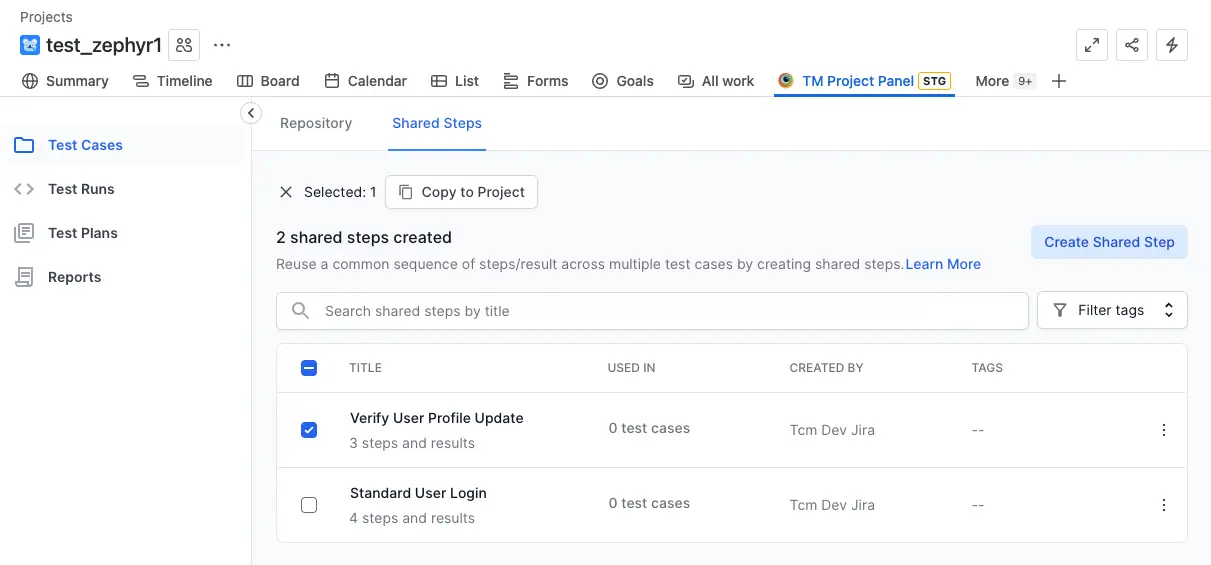Toggle the select-all header checkbox
The width and height of the screenshot is (1211, 565).
309,368
